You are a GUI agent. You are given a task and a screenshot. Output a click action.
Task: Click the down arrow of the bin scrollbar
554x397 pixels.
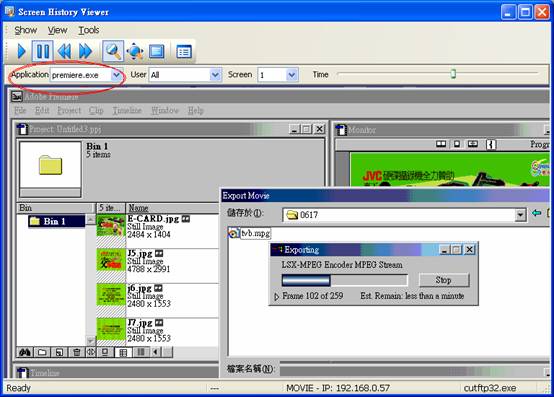coord(90,341)
